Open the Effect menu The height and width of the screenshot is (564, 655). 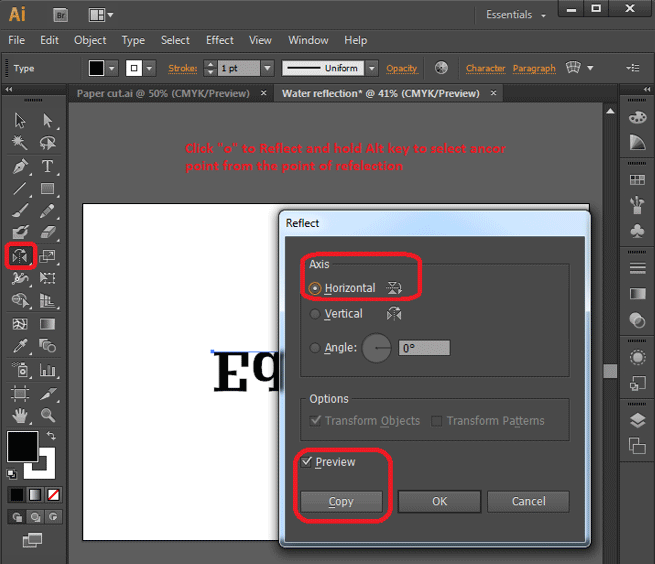pos(220,40)
